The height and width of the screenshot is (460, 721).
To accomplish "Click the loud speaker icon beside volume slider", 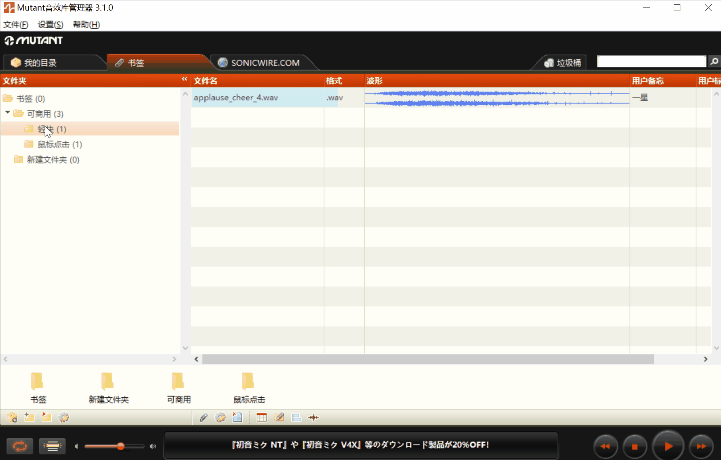I will [x=153, y=446].
